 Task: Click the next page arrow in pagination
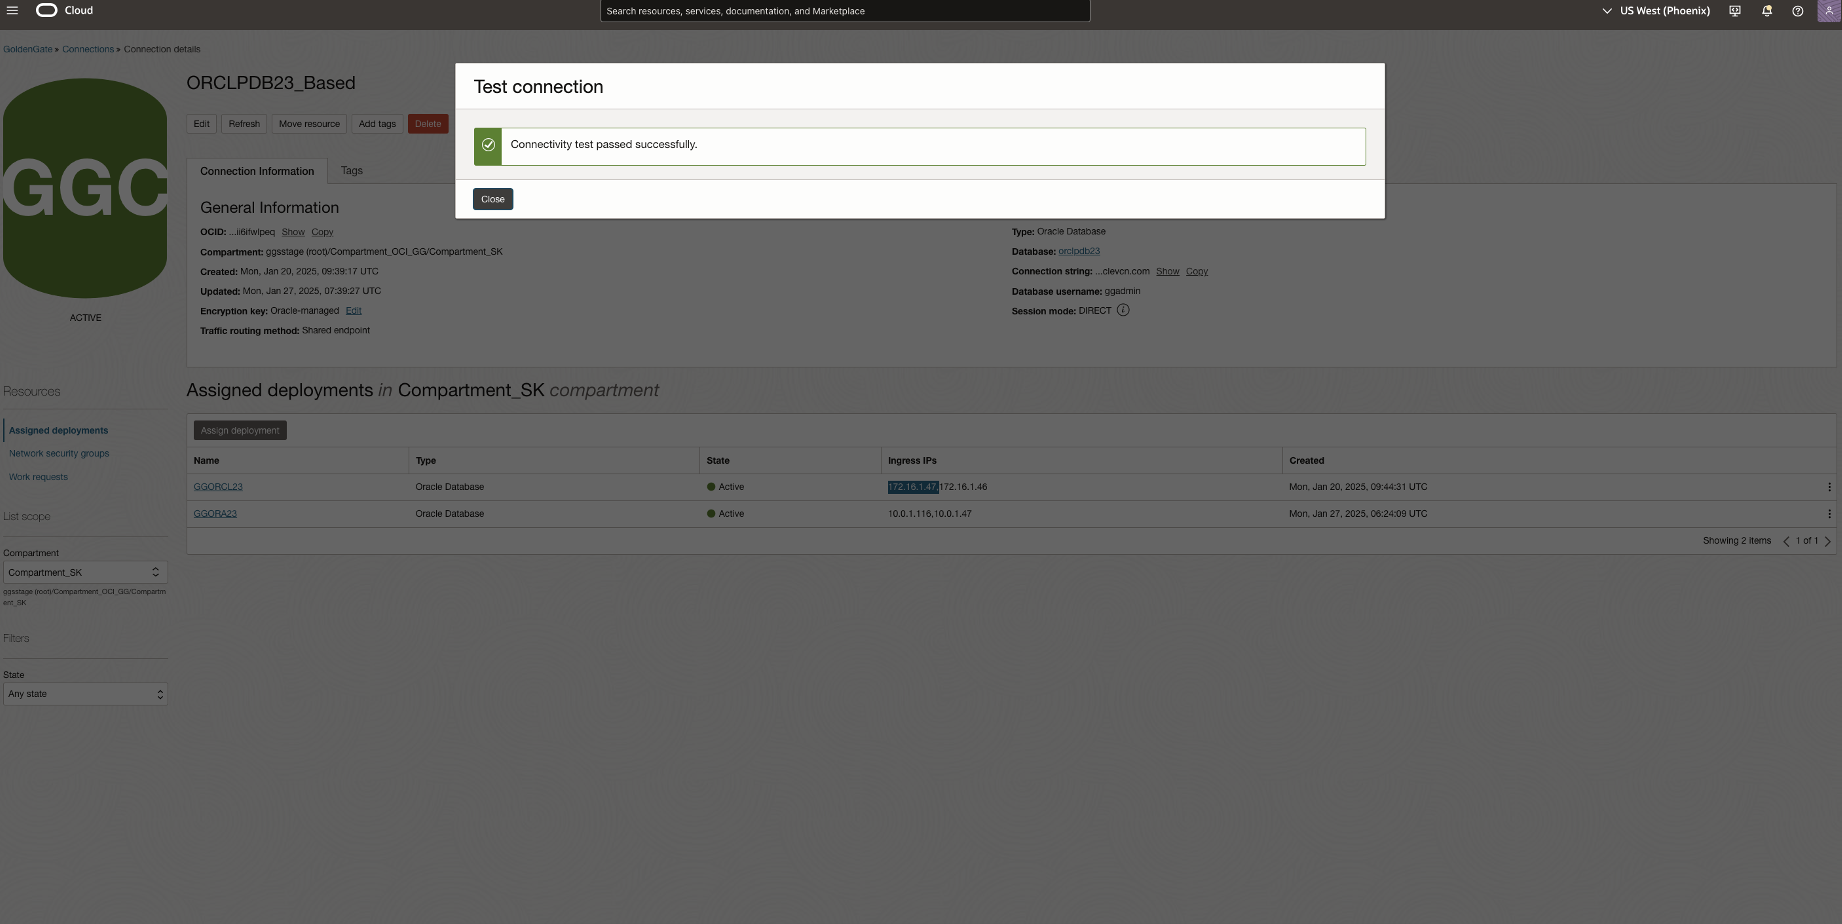coord(1829,541)
